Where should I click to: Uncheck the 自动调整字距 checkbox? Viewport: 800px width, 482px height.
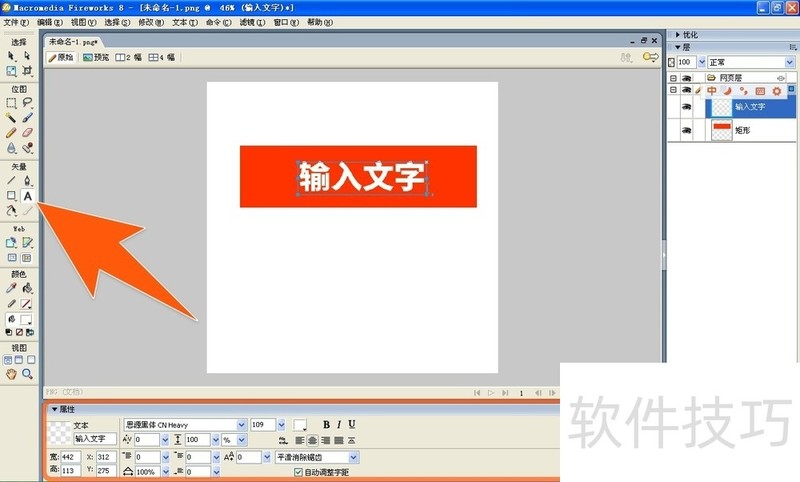pos(298,472)
